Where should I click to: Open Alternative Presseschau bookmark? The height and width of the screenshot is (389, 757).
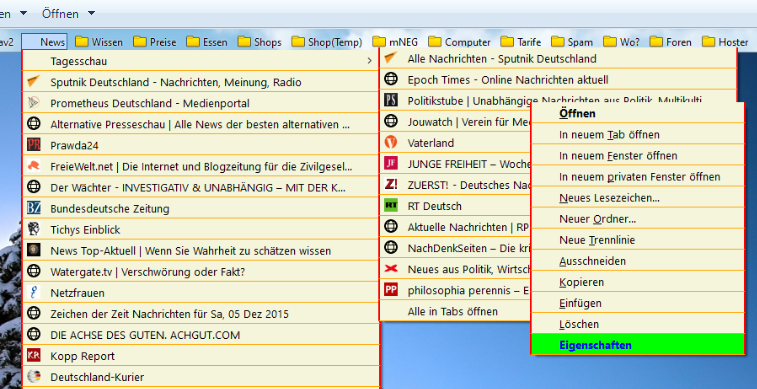point(200,124)
